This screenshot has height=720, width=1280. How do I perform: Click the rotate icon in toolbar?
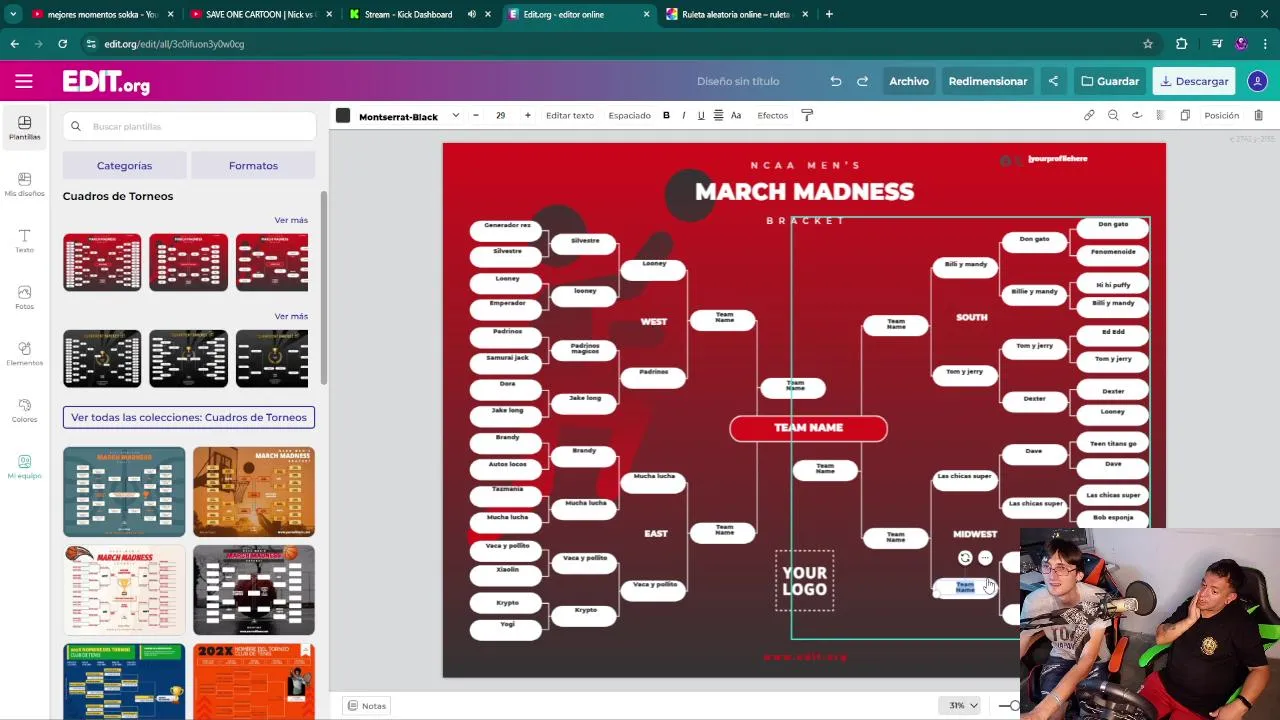click(1137, 115)
